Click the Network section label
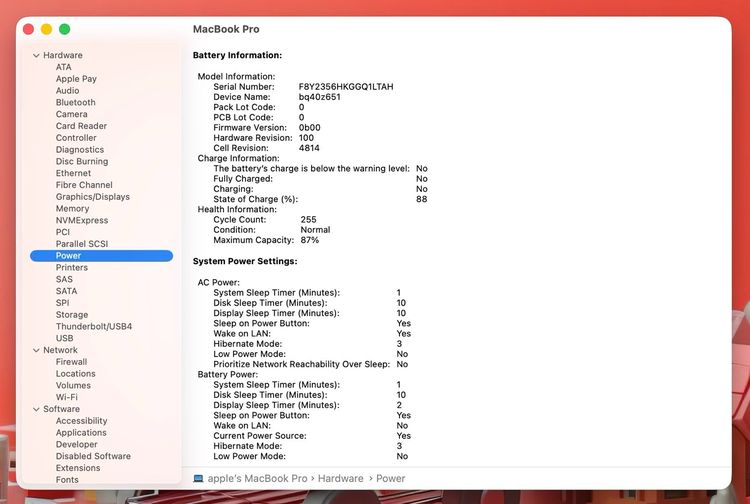Viewport: 750px width, 504px height. pyautogui.click(x=60, y=350)
